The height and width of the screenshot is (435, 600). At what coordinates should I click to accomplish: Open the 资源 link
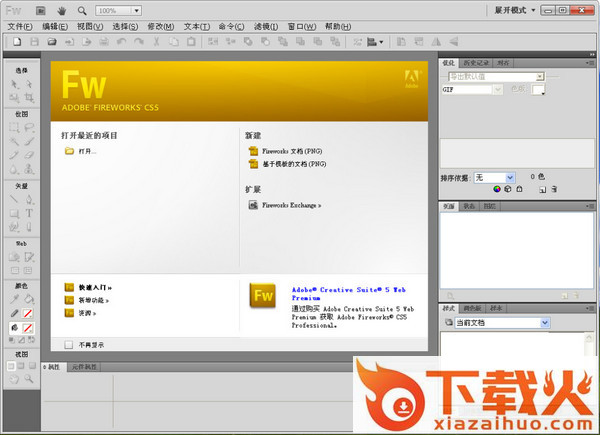[87, 313]
